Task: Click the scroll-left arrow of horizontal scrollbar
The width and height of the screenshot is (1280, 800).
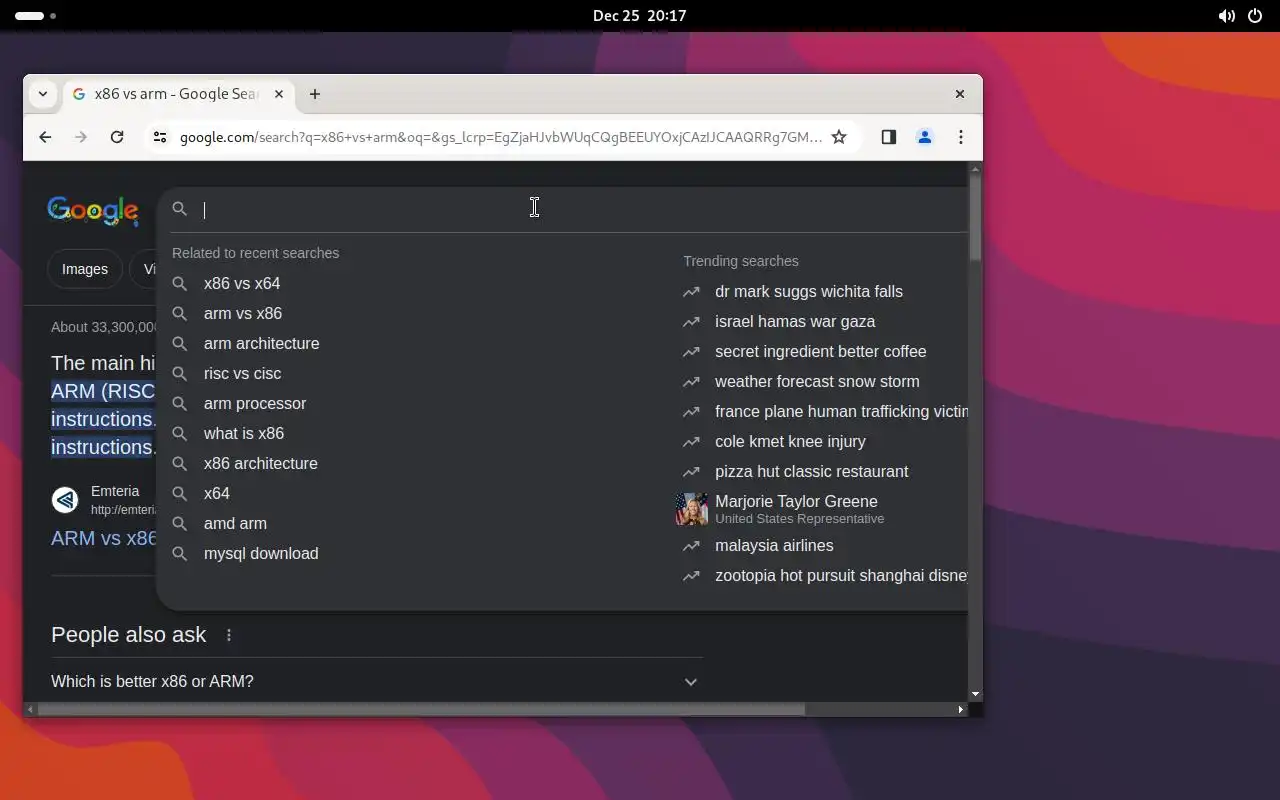Action: coord(30,709)
